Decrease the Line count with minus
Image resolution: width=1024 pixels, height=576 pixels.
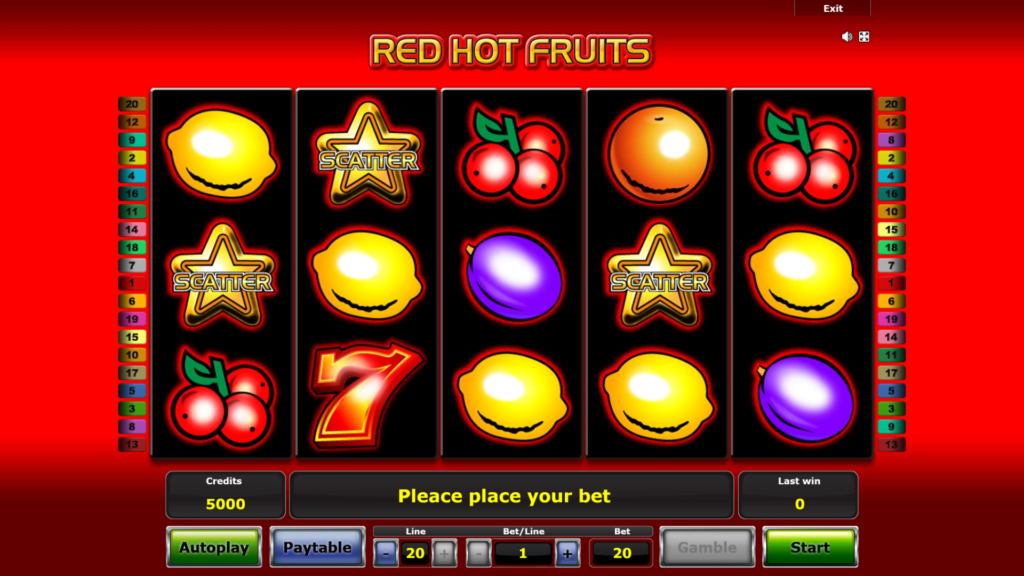(386, 553)
